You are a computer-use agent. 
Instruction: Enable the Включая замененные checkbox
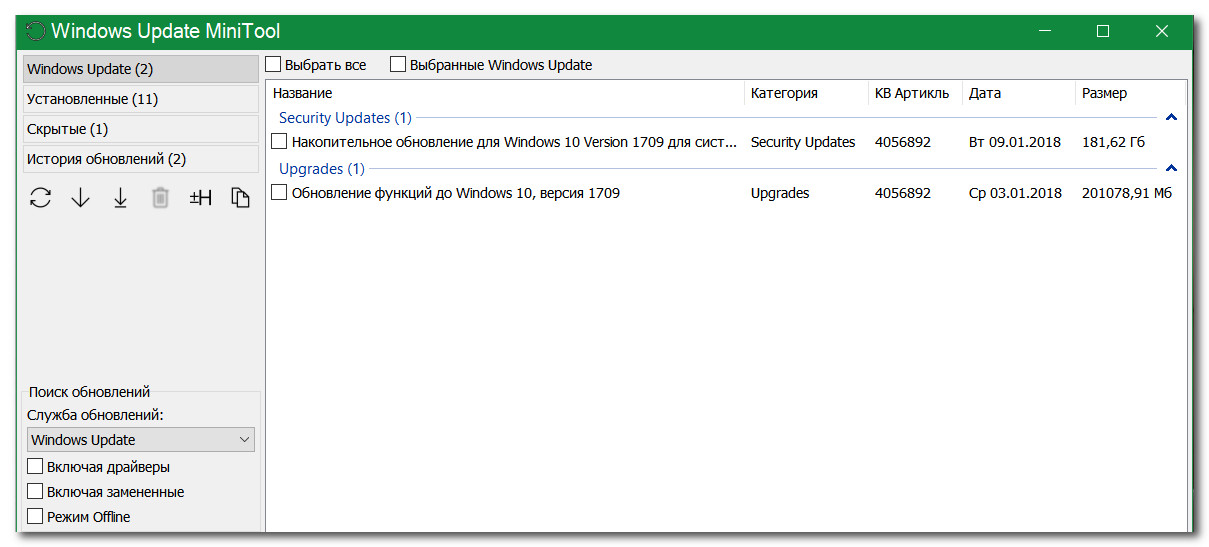click(36, 492)
